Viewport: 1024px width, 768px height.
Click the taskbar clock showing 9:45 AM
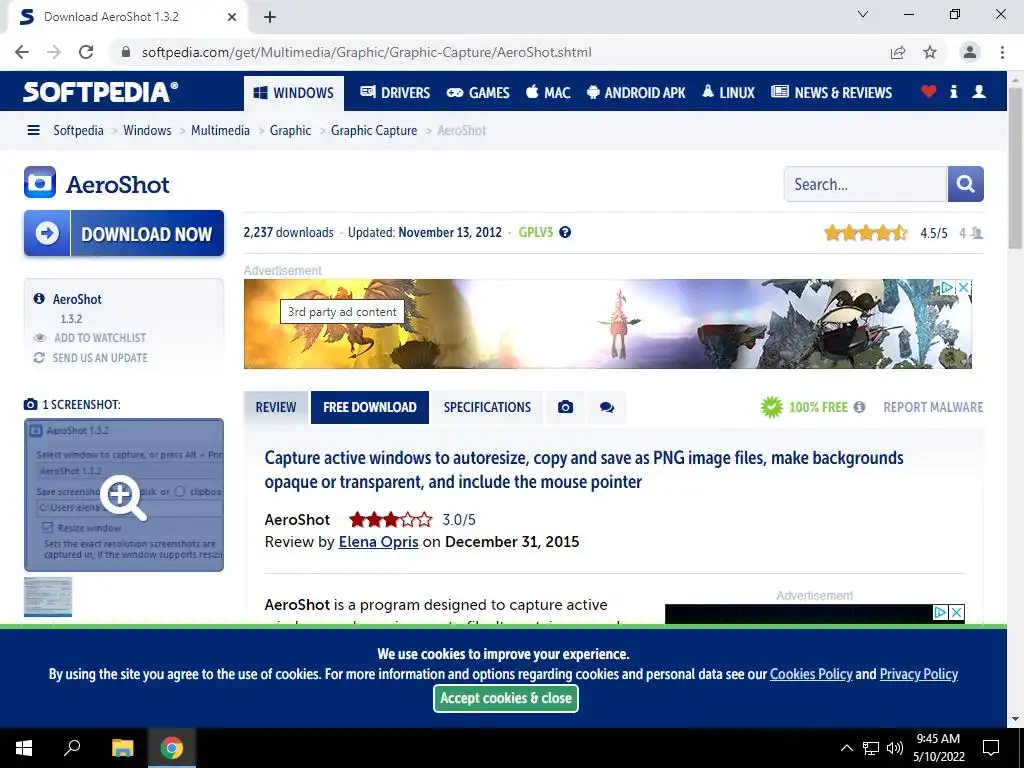(x=938, y=748)
